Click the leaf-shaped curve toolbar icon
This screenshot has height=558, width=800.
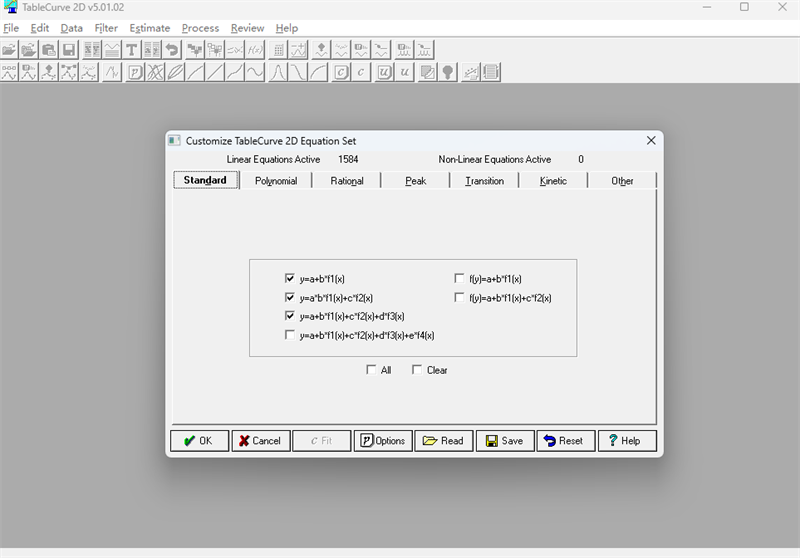point(175,72)
